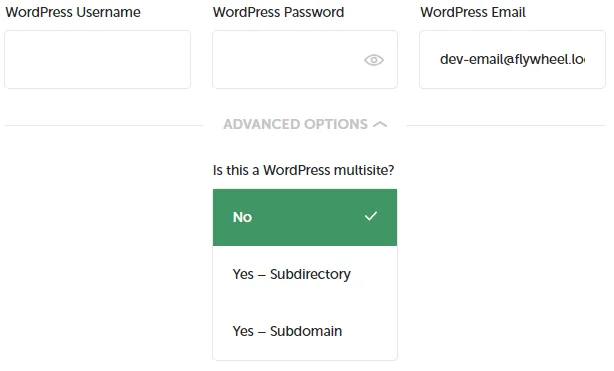This screenshot has width=614, height=371.
Task: Click the checkmark on the No option
Action: point(370,216)
